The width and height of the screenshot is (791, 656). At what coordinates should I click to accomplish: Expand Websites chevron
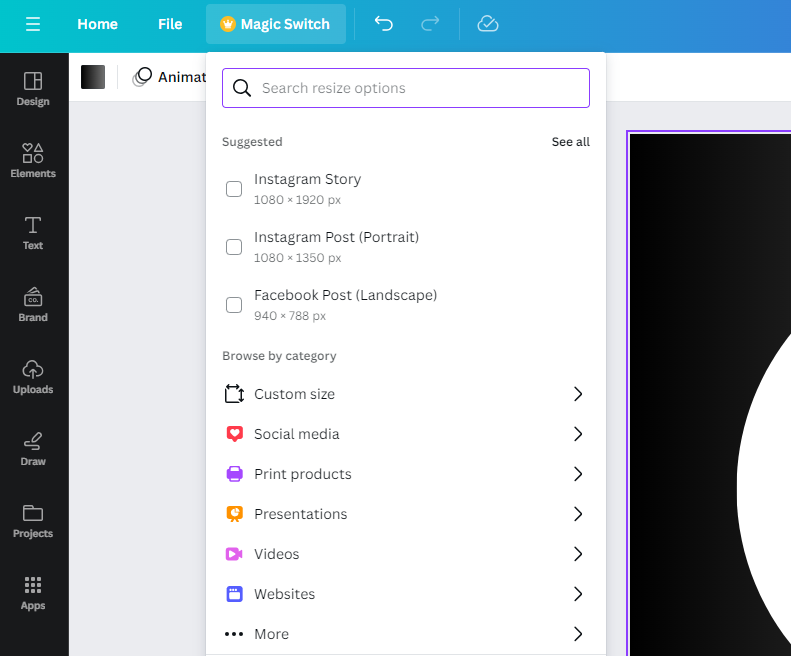tap(578, 594)
